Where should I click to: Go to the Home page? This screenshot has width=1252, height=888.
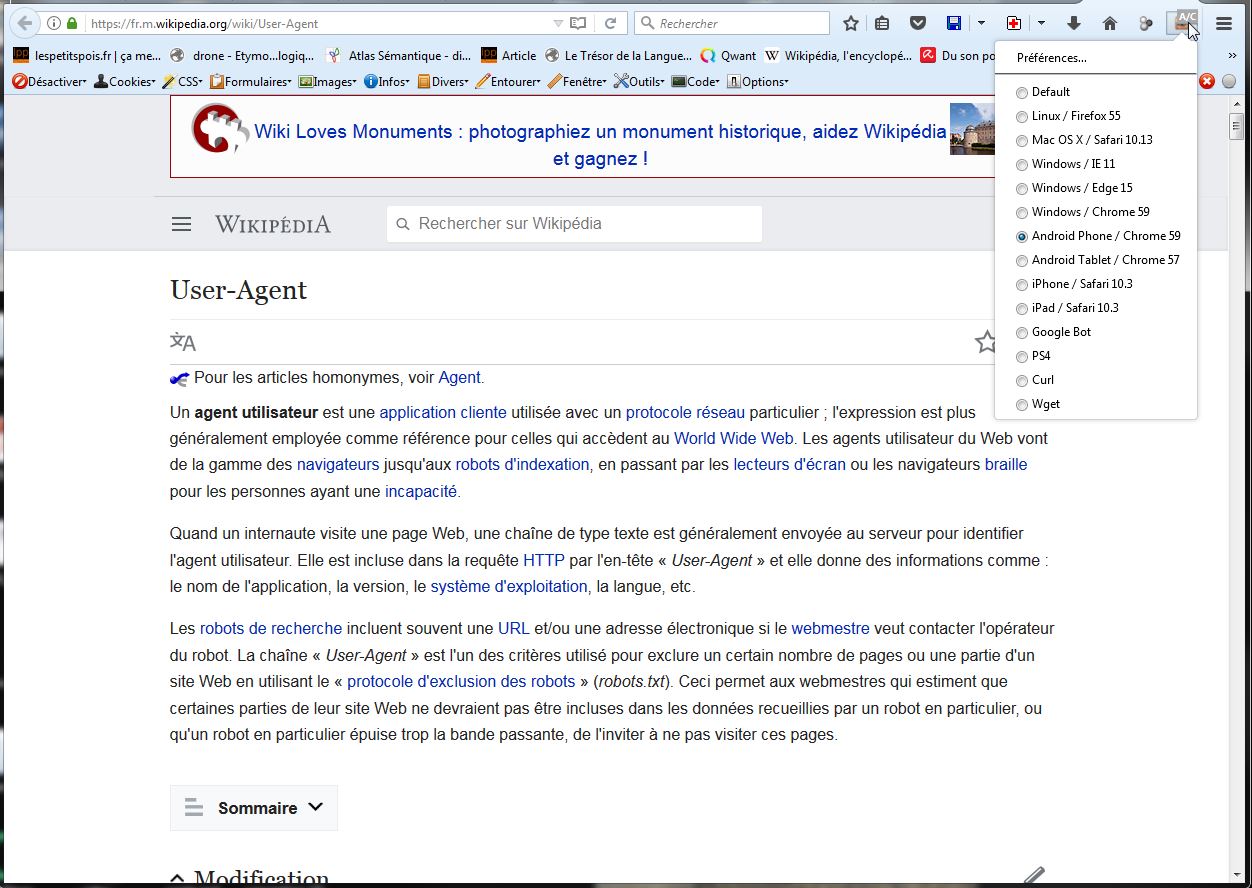pyautogui.click(x=1110, y=23)
